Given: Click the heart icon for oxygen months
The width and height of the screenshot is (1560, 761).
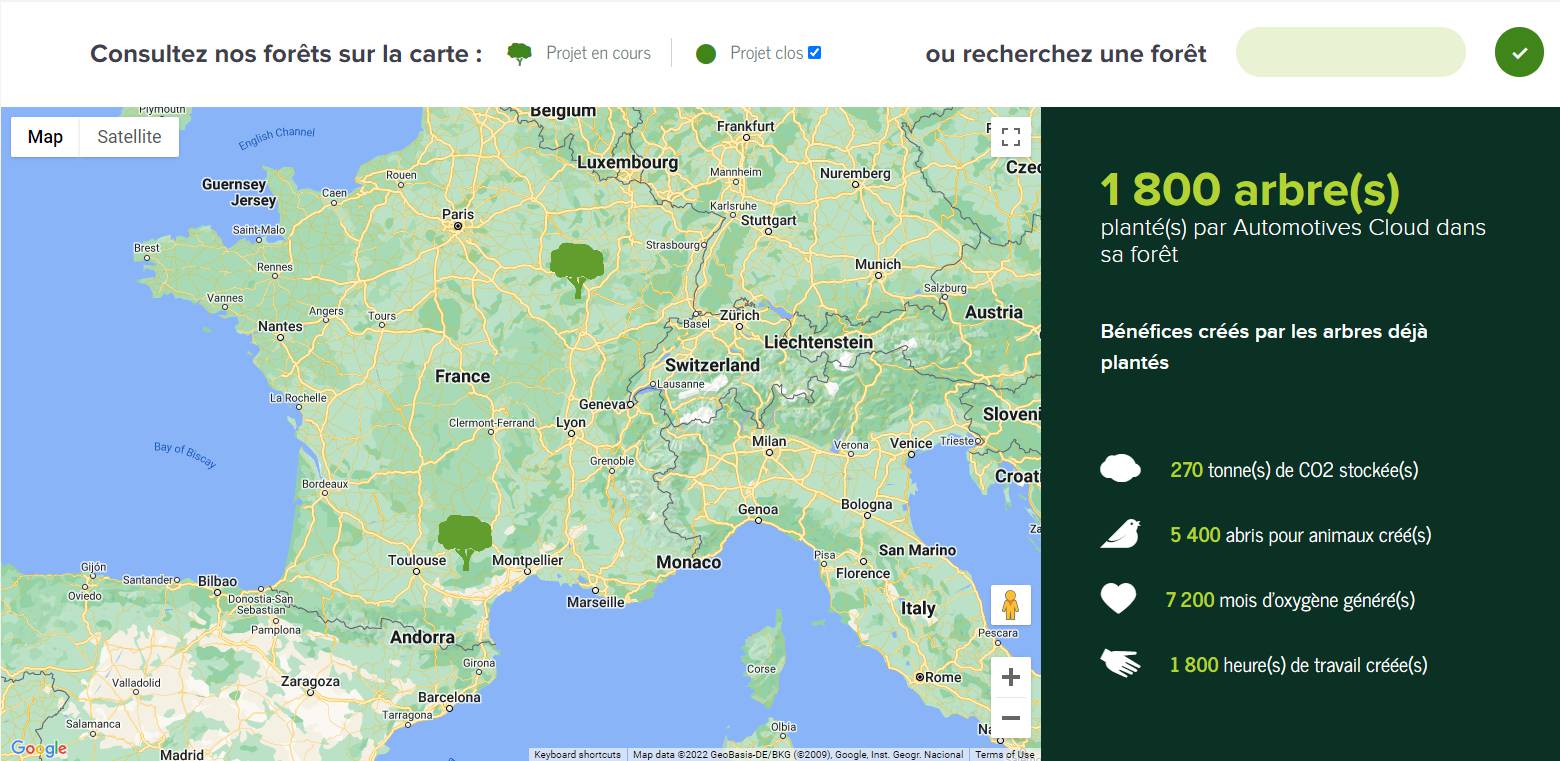Looking at the screenshot, I should click(x=1119, y=599).
